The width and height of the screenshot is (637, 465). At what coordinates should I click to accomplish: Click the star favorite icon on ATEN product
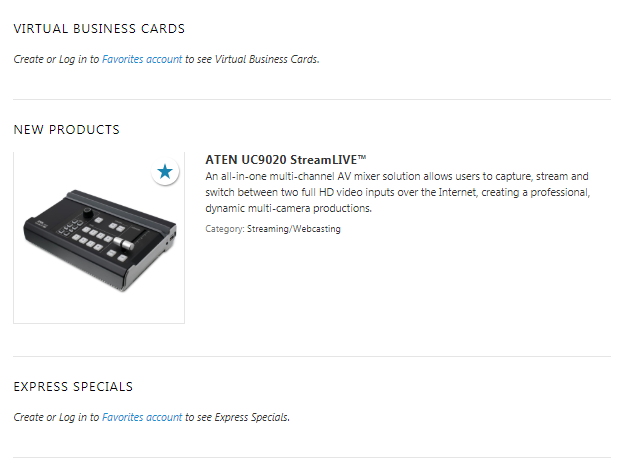click(x=165, y=172)
